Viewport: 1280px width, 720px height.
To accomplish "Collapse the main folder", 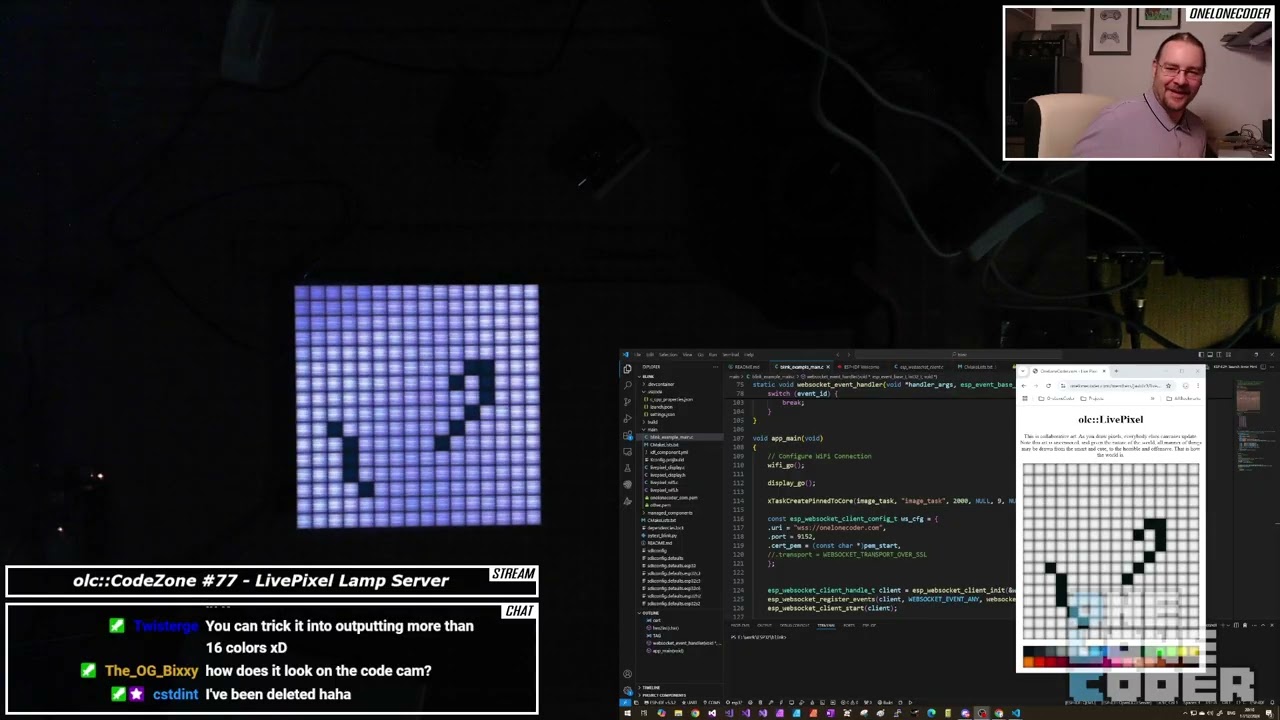I will (x=651, y=430).
